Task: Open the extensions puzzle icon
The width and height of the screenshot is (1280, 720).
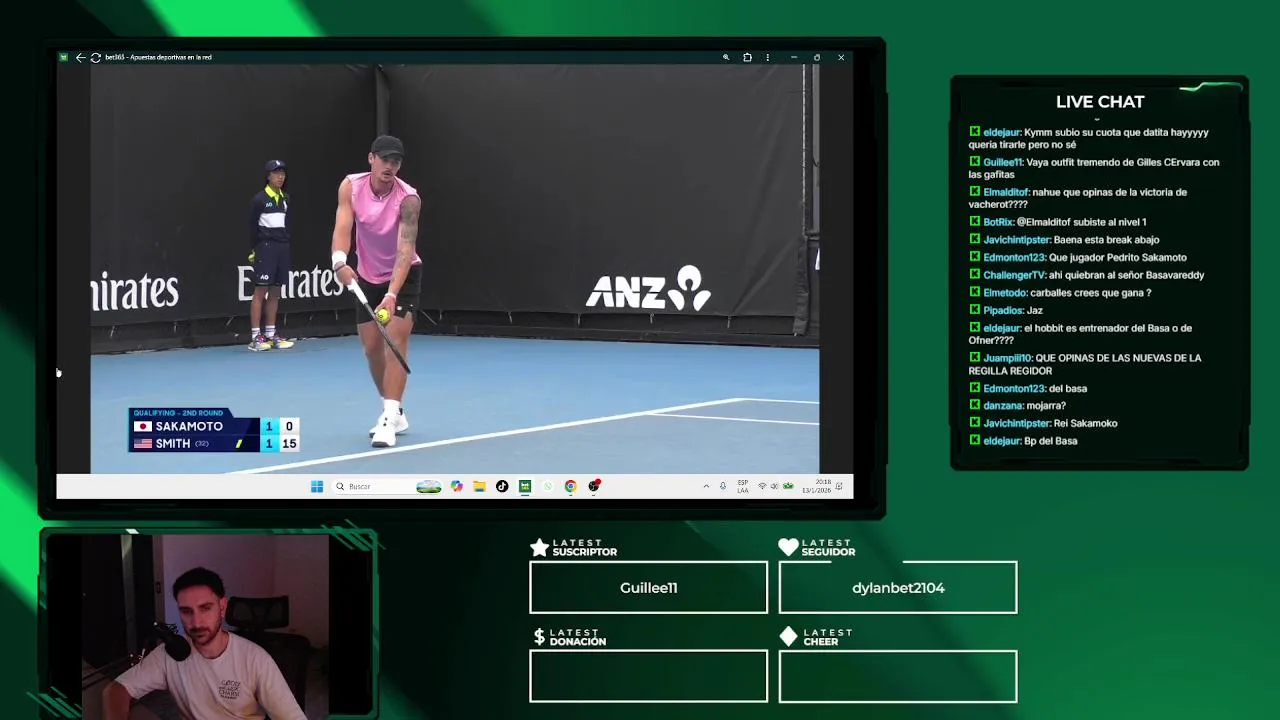Action: coord(747,57)
